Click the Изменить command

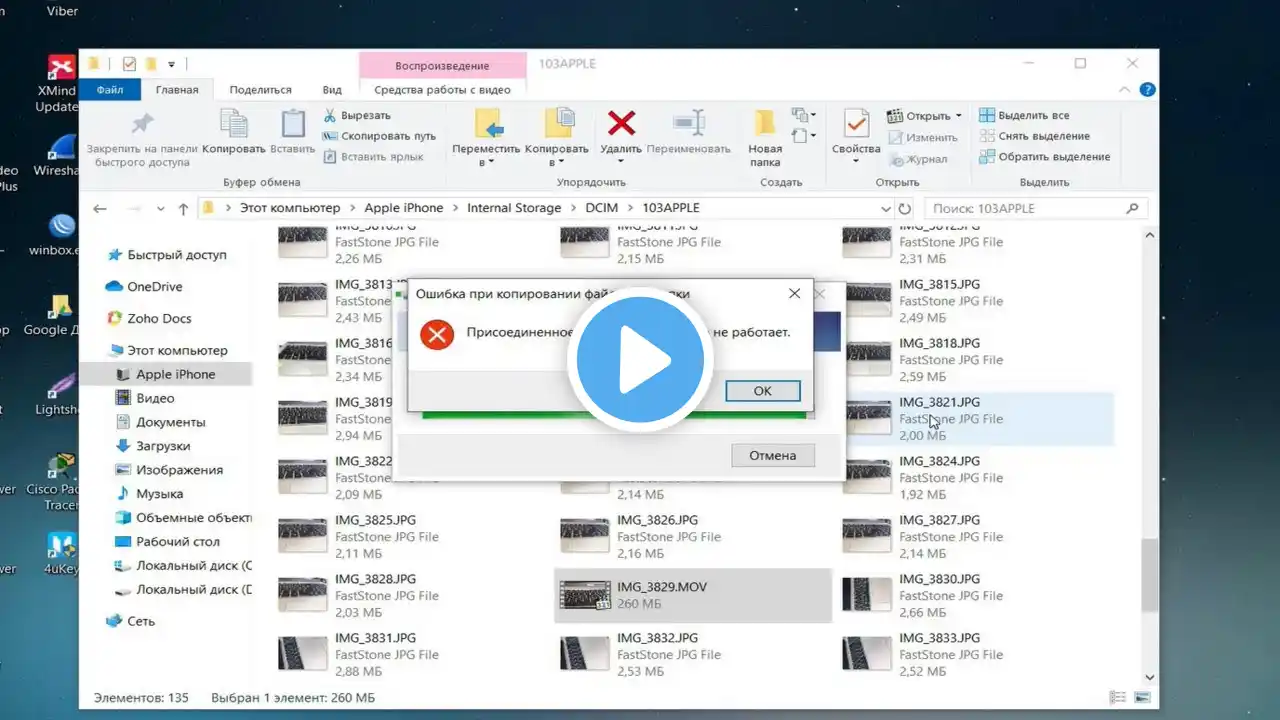point(923,137)
